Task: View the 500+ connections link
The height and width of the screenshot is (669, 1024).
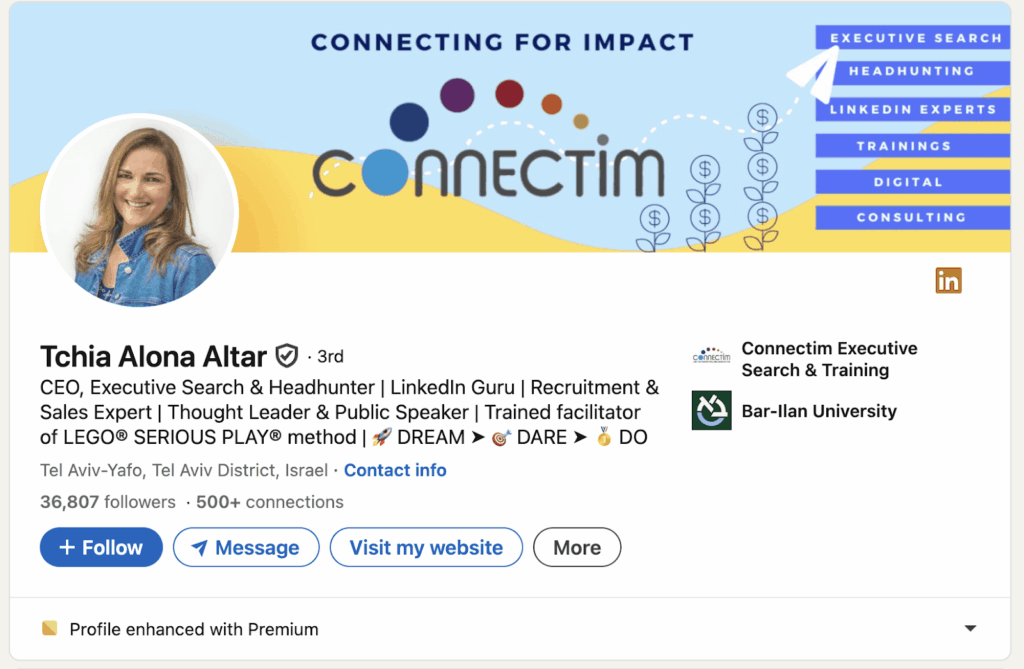Action: [270, 502]
